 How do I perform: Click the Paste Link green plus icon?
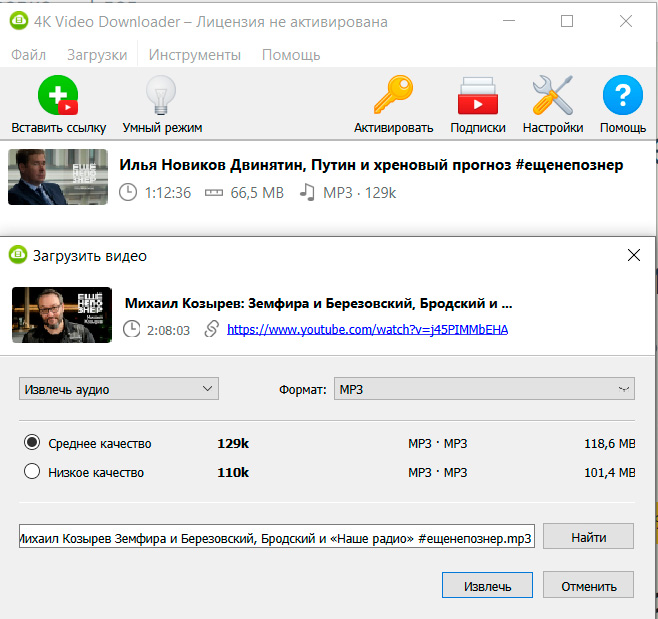[x=58, y=97]
